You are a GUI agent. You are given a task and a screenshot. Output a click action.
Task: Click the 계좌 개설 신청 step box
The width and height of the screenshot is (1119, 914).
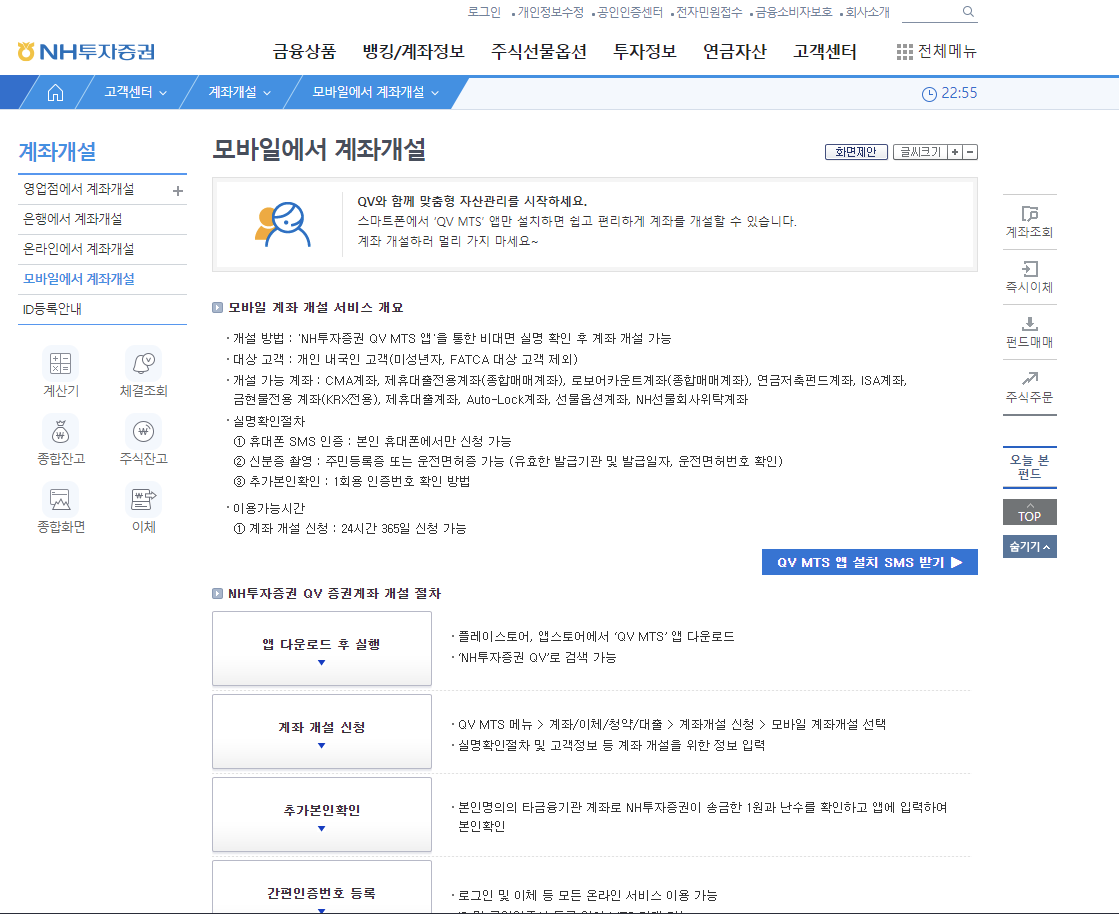322,731
